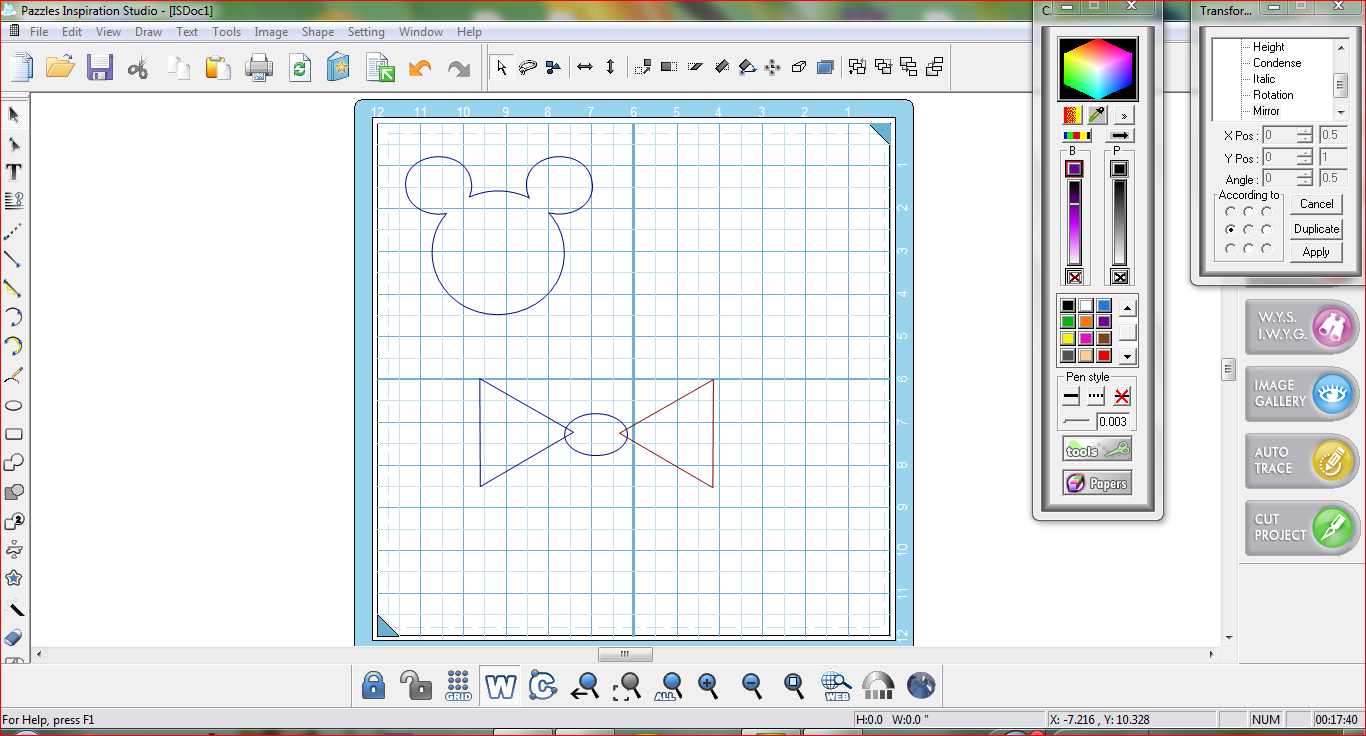Zoom out with the minus magnifier
This screenshot has height=736, width=1366.
pyautogui.click(x=752, y=686)
